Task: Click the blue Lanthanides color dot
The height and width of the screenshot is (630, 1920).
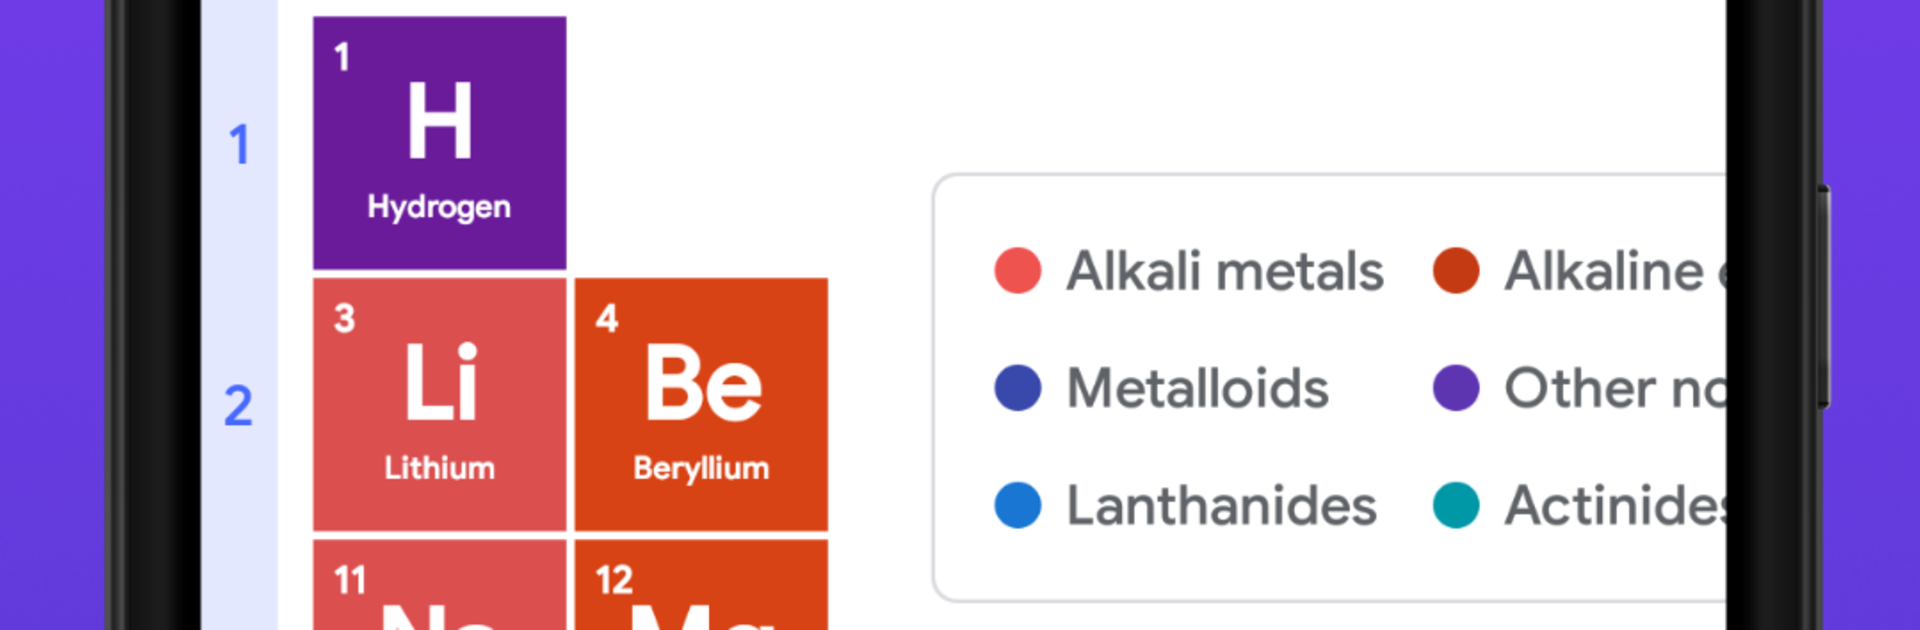Action: click(1018, 505)
